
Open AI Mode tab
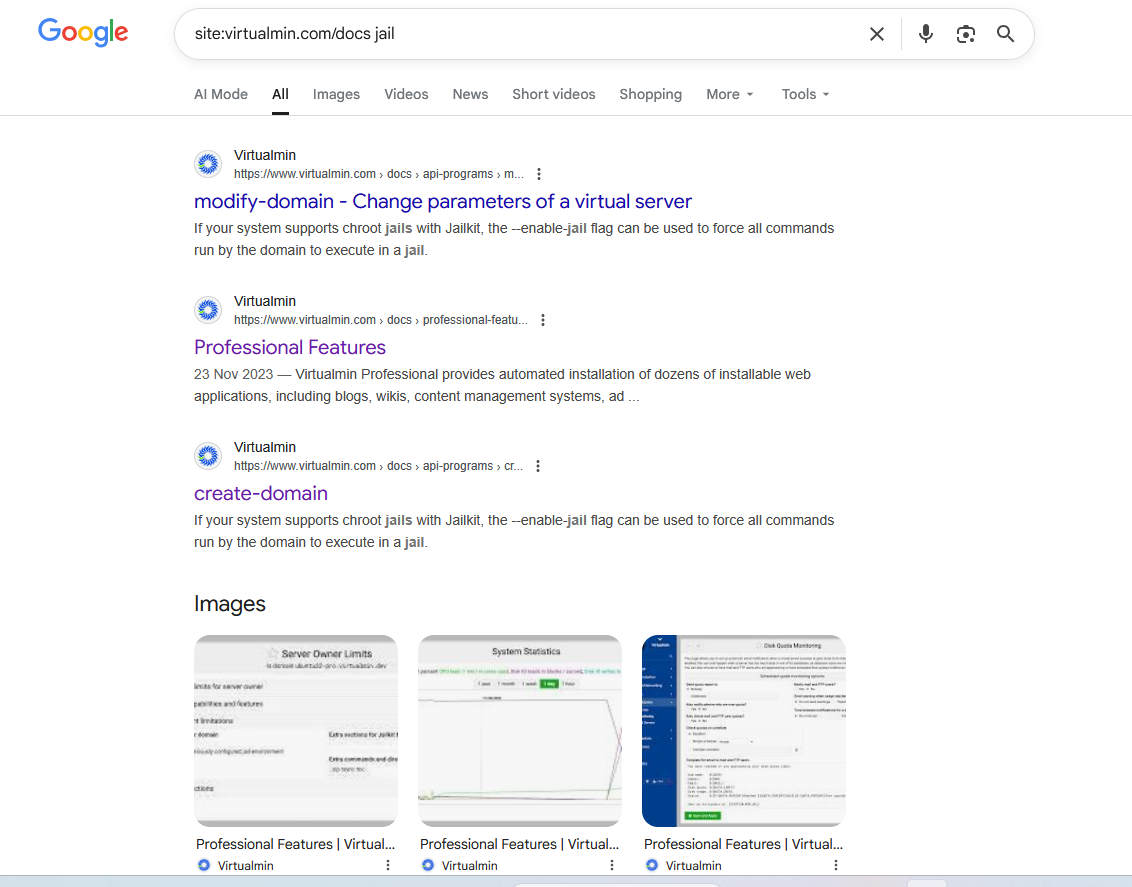pos(221,94)
